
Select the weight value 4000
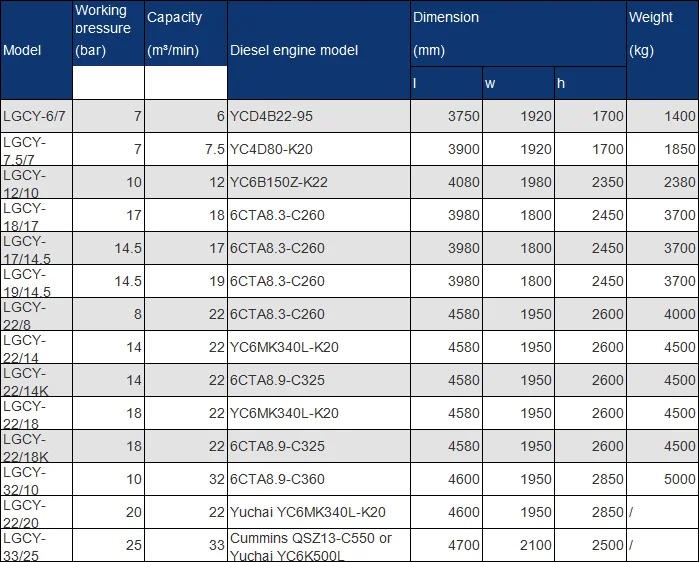click(680, 314)
